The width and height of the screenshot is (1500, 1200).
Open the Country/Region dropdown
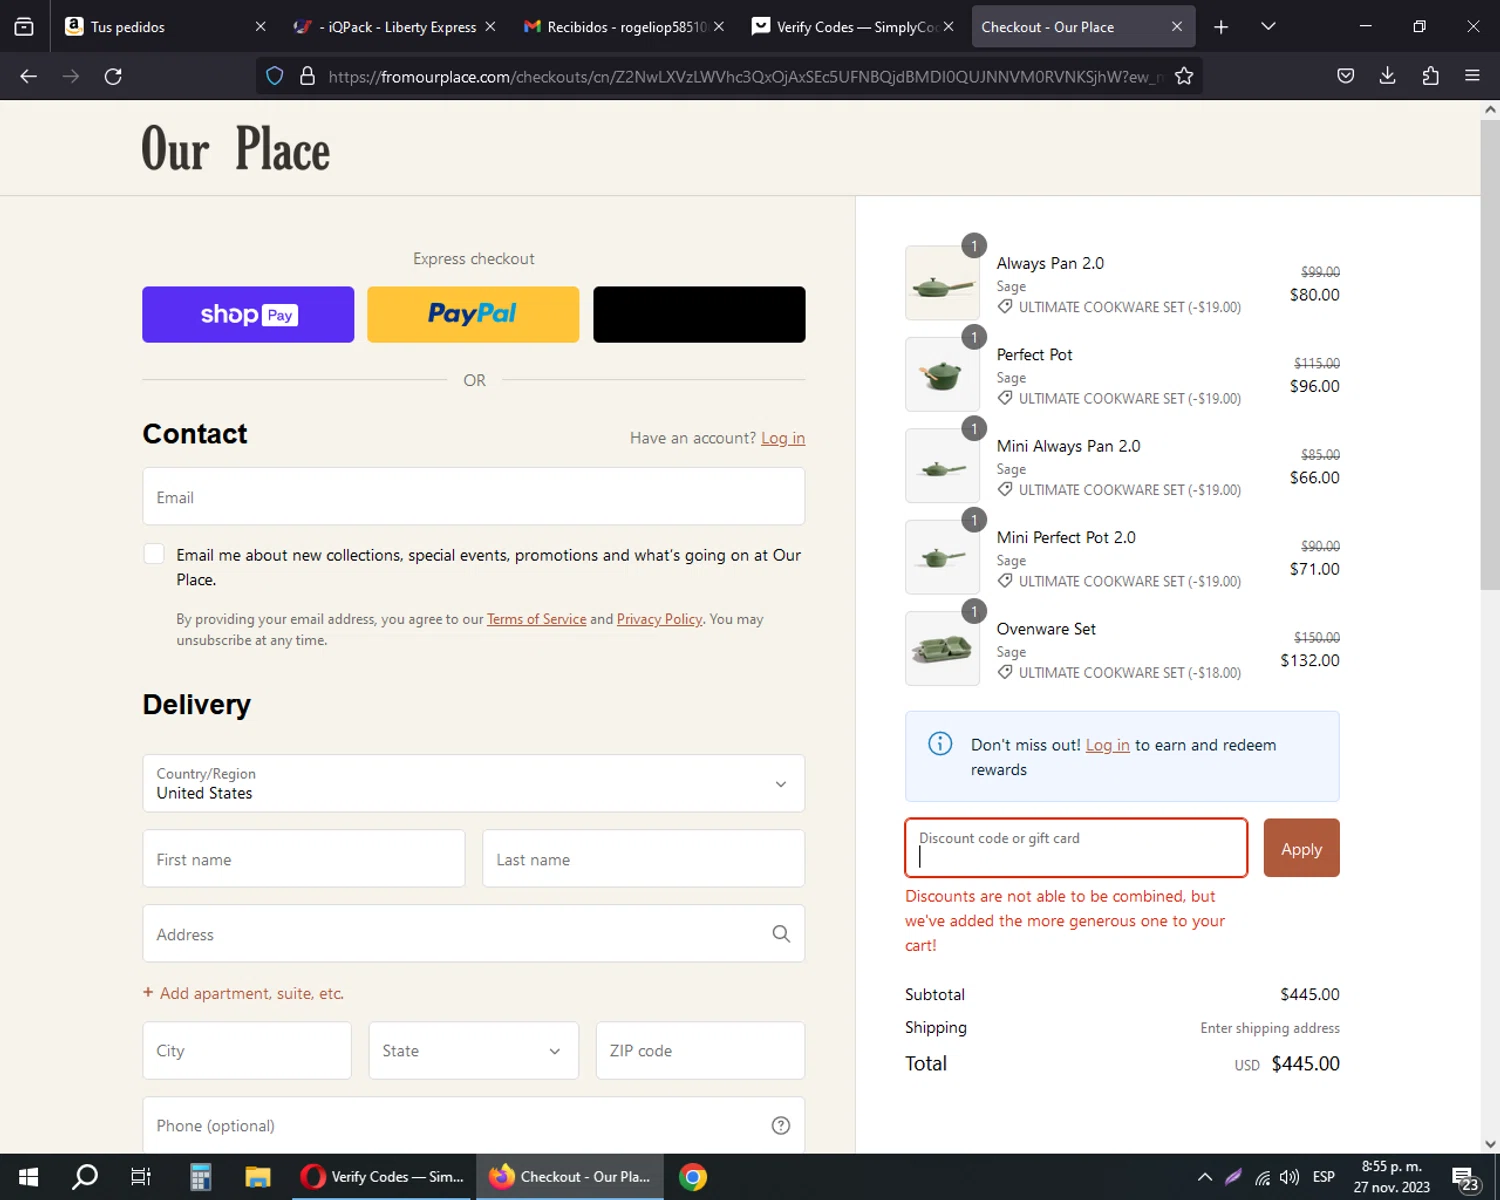[474, 783]
